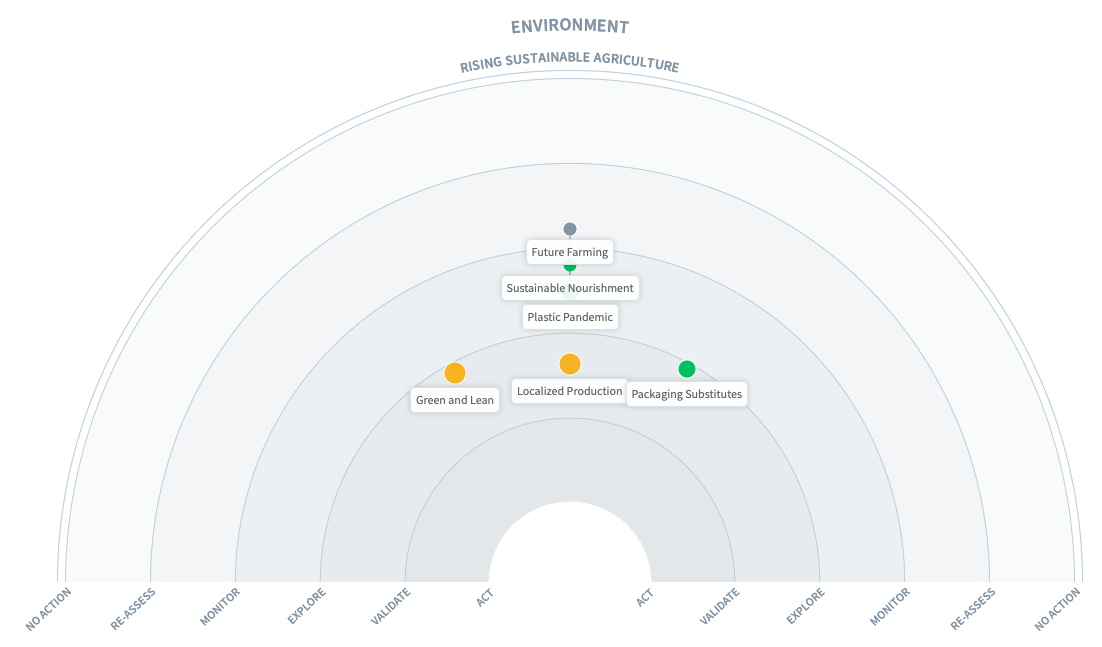The height and width of the screenshot is (647, 1102).
Task: Click the gray Future Farming dot
Action: 570,229
